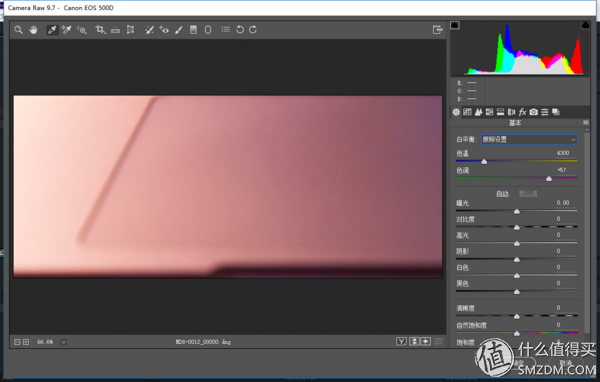The height and width of the screenshot is (382, 600).
Task: Toggle before/after preview Y button
Action: [x=401, y=341]
